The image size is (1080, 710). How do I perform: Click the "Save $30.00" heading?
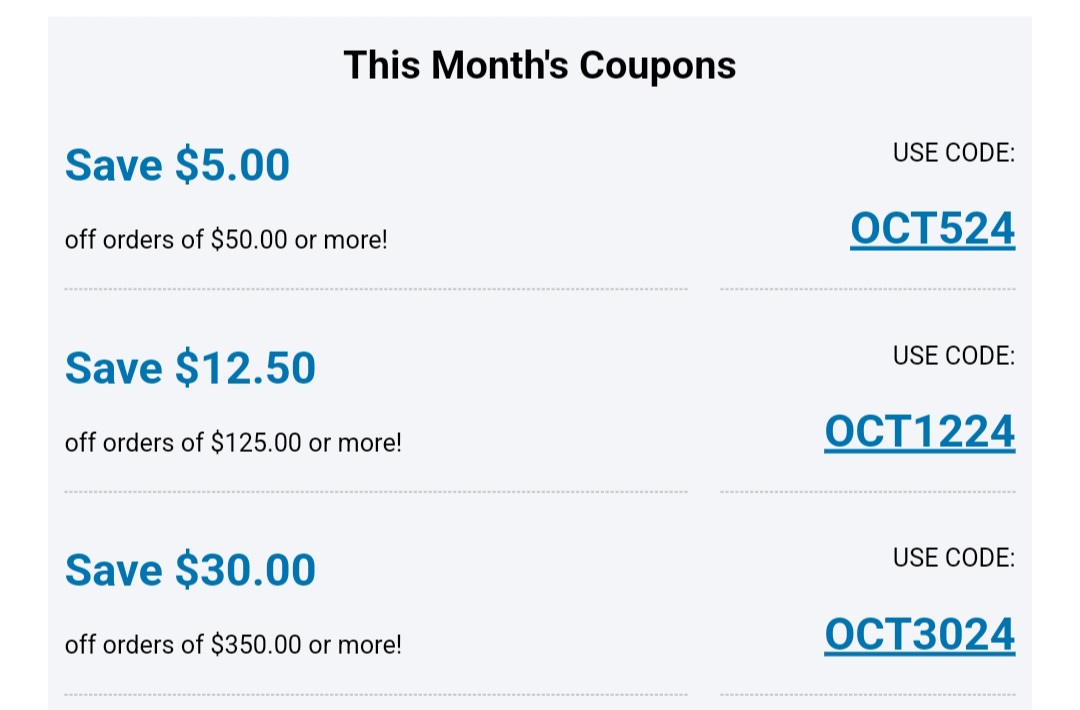click(190, 570)
